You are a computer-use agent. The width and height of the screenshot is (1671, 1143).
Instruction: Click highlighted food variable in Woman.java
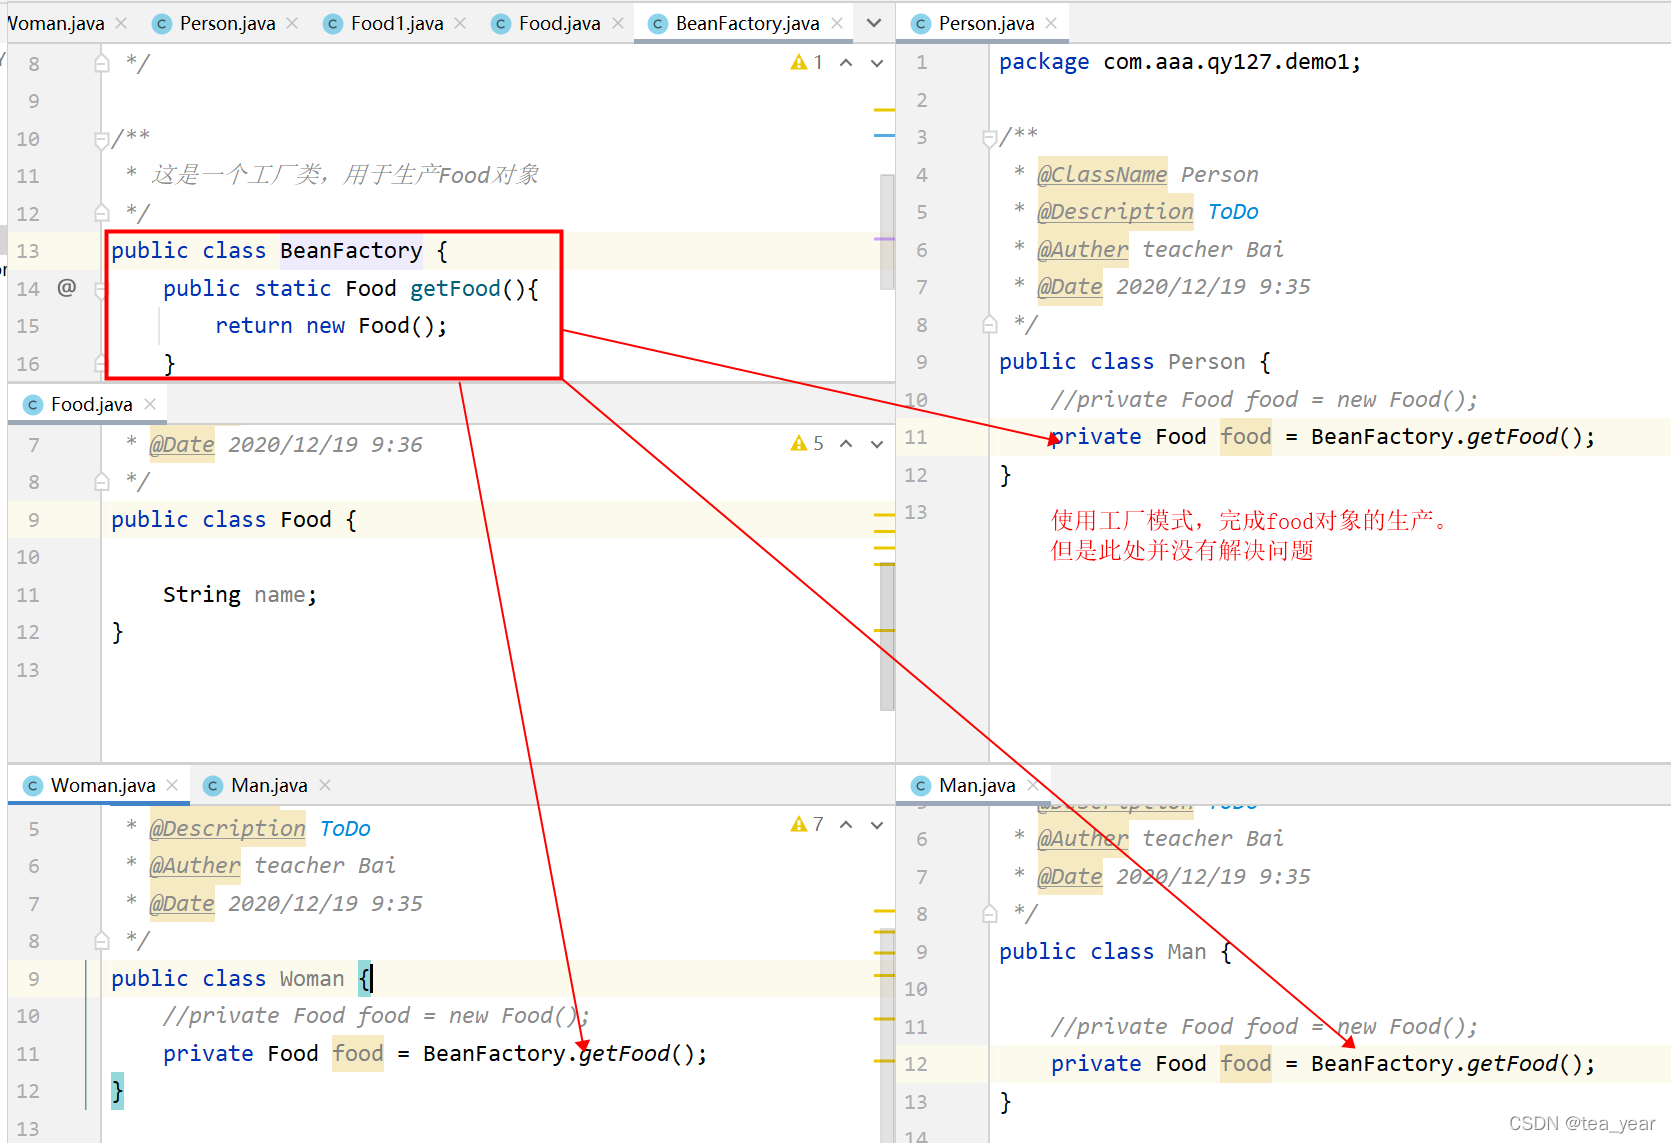click(x=358, y=1053)
